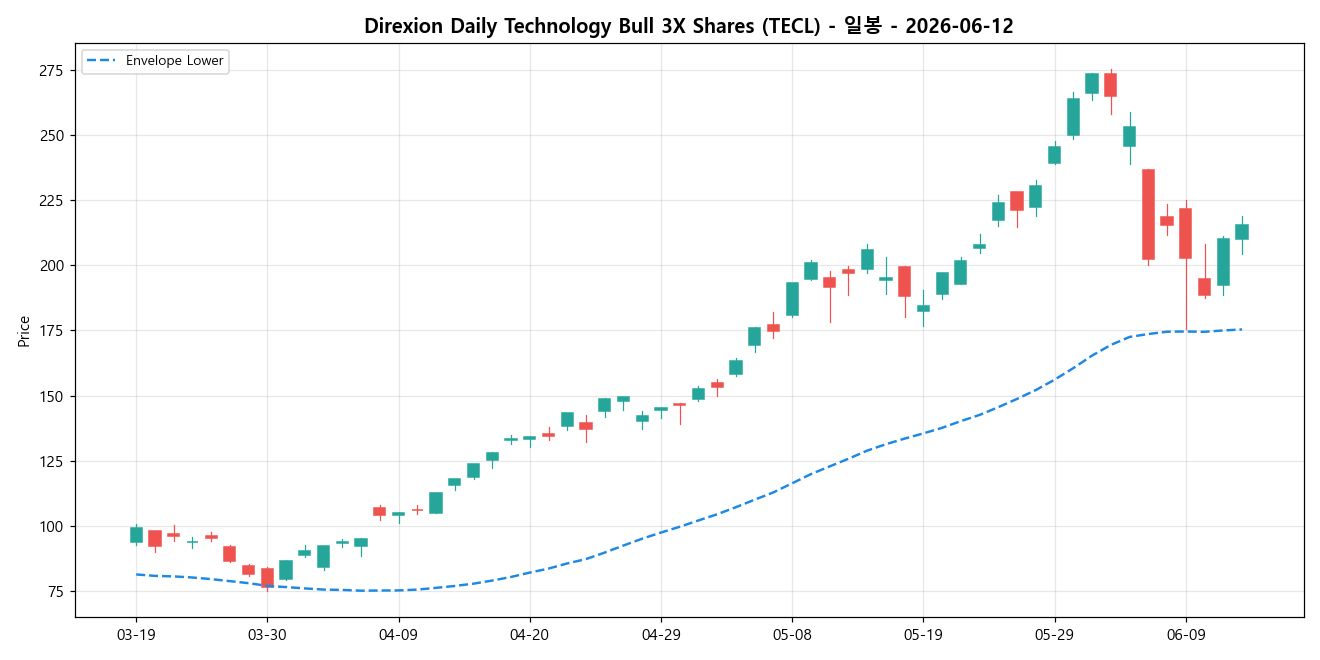This screenshot has height=660, width=1320.
Task: Click the 04-29 date axis label
Action: [x=661, y=634]
